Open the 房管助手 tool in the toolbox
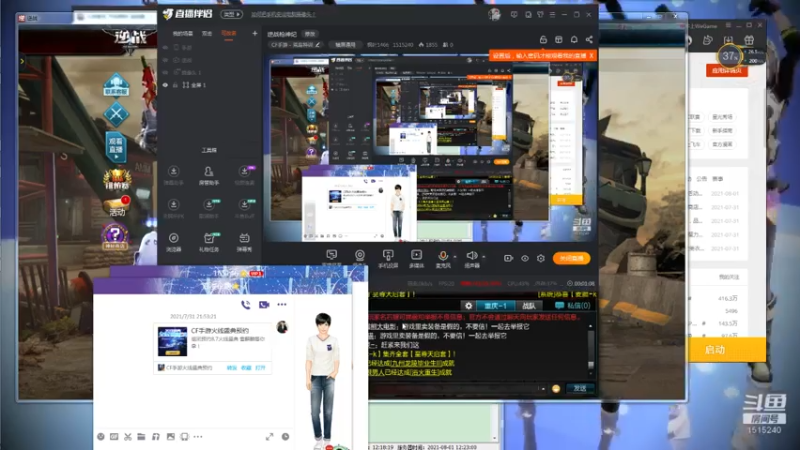The width and height of the screenshot is (800, 450). click(209, 175)
